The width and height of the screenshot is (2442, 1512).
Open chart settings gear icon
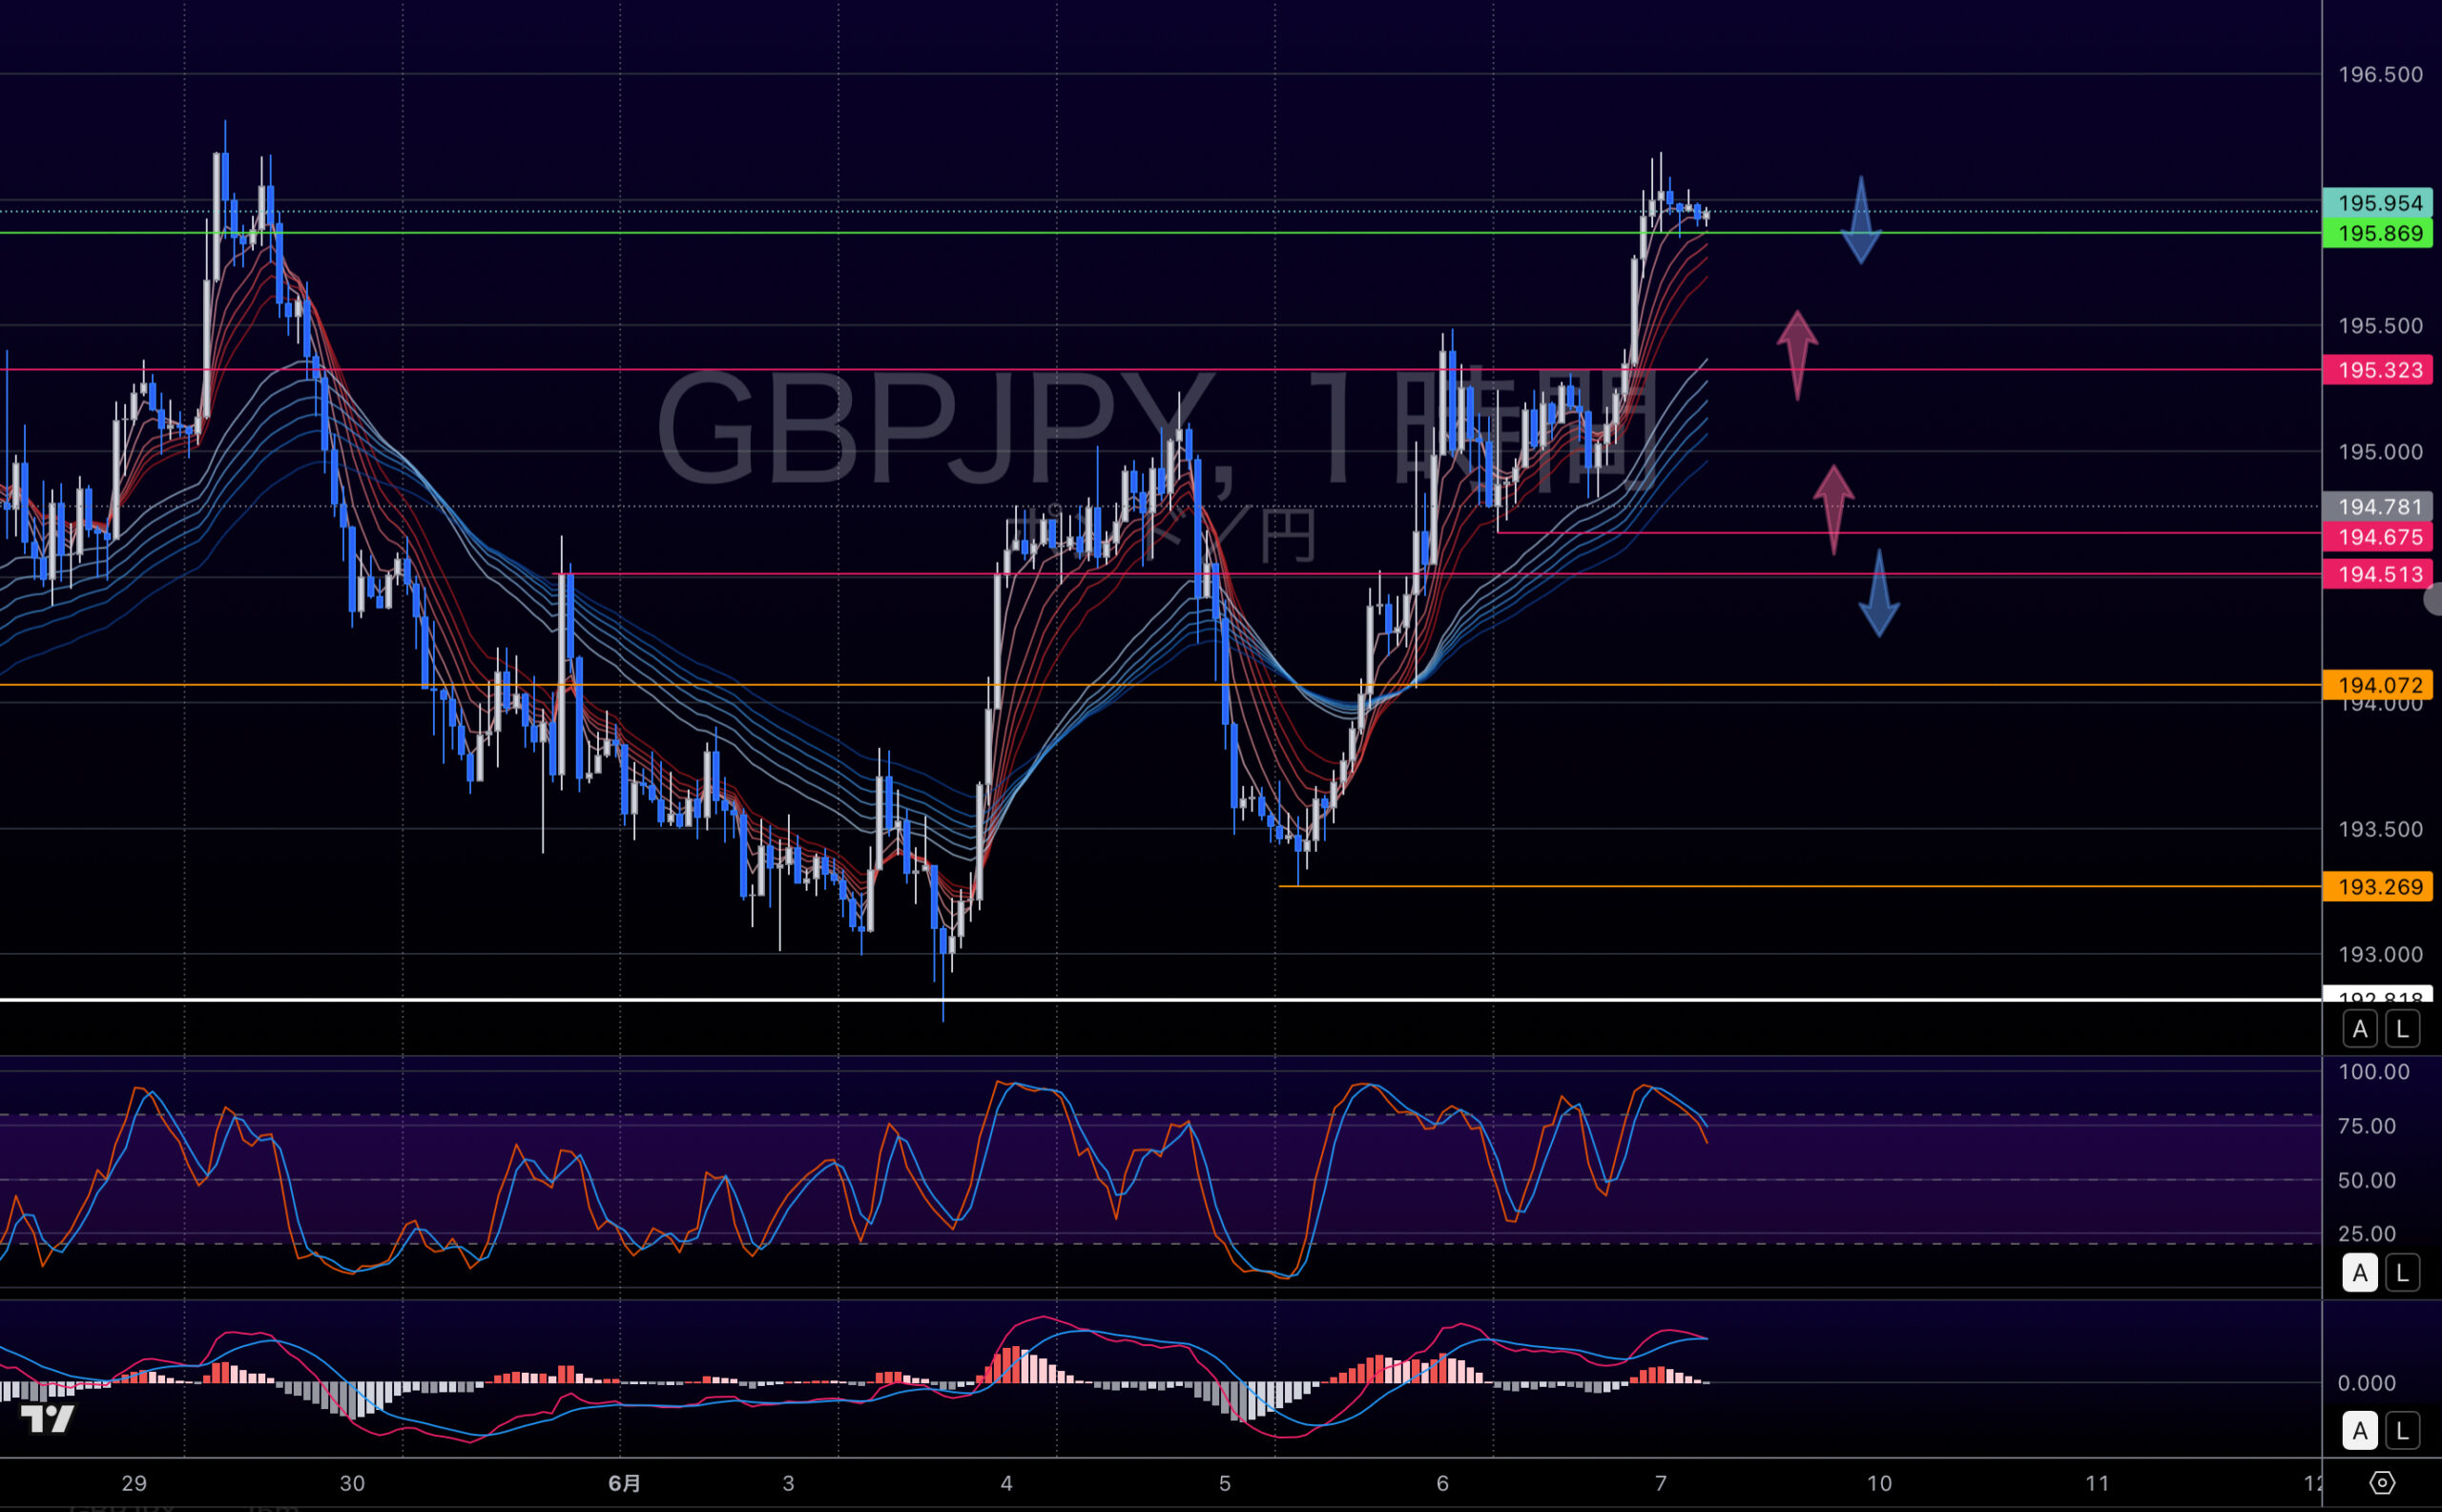2383,1483
